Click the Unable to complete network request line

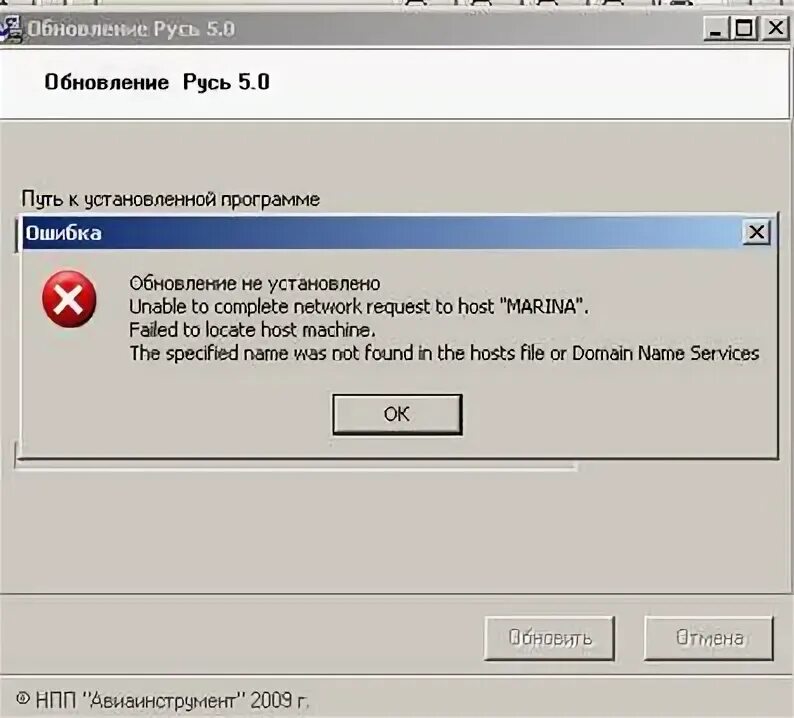point(359,307)
